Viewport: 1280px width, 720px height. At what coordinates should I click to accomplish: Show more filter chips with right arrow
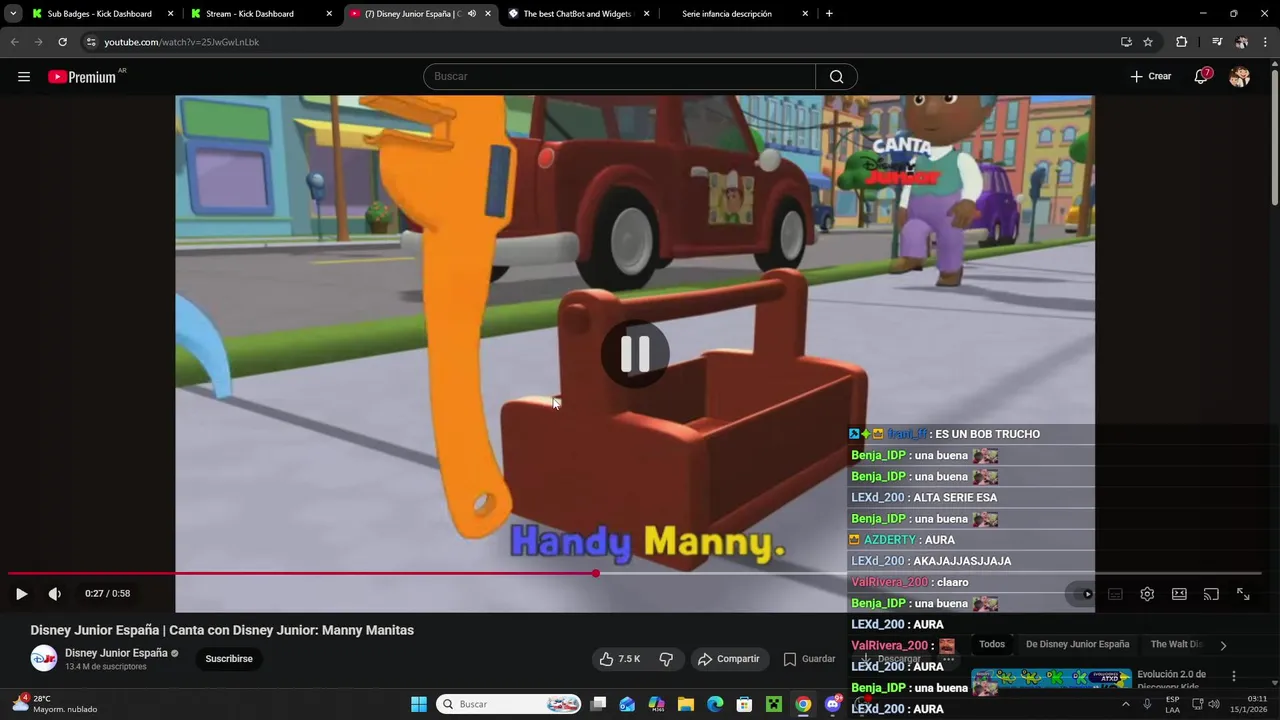pyautogui.click(x=1223, y=646)
